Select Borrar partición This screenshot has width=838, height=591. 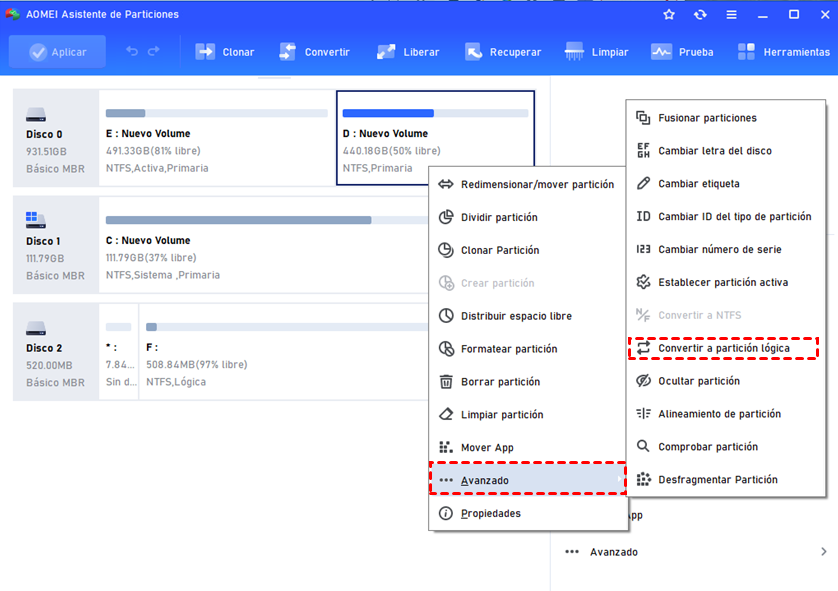[x=528, y=382]
